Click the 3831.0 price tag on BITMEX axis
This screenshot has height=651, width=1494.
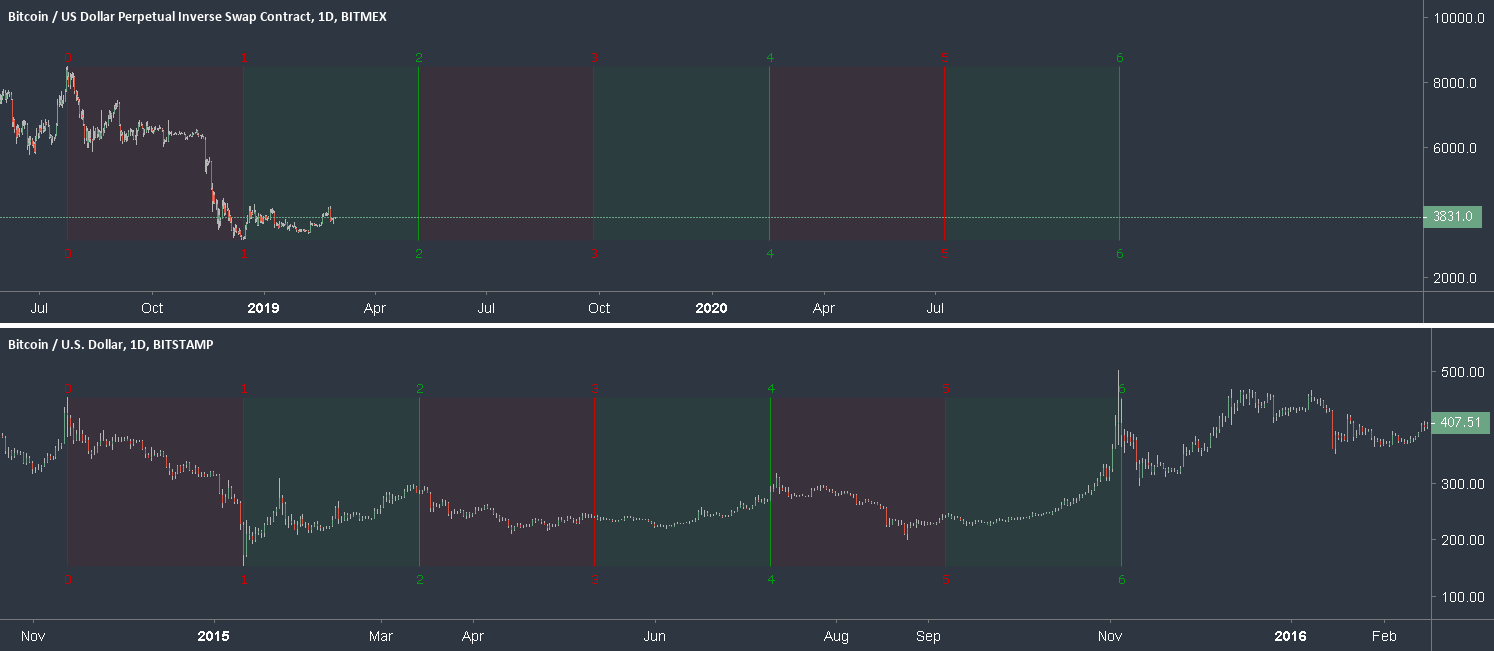coord(1451,216)
